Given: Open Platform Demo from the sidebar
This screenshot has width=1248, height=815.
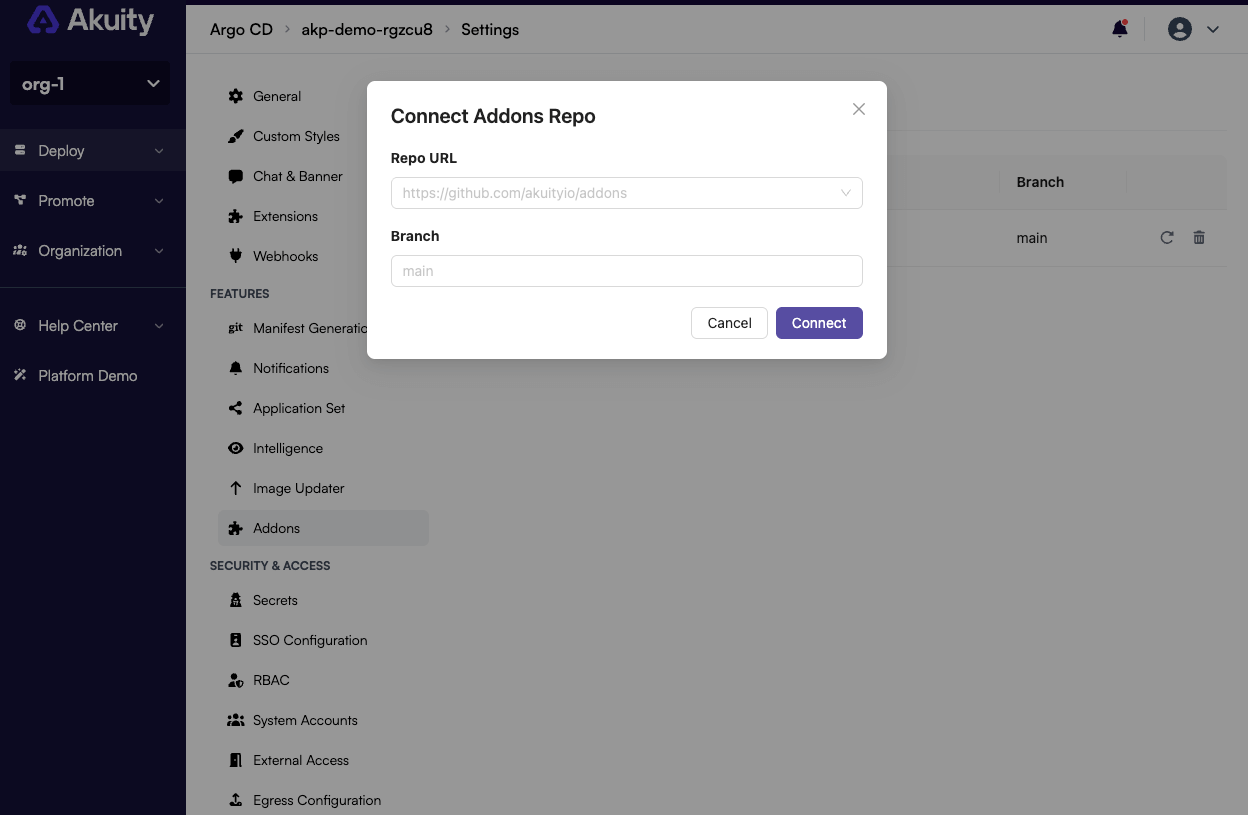Looking at the screenshot, I should [x=87, y=375].
